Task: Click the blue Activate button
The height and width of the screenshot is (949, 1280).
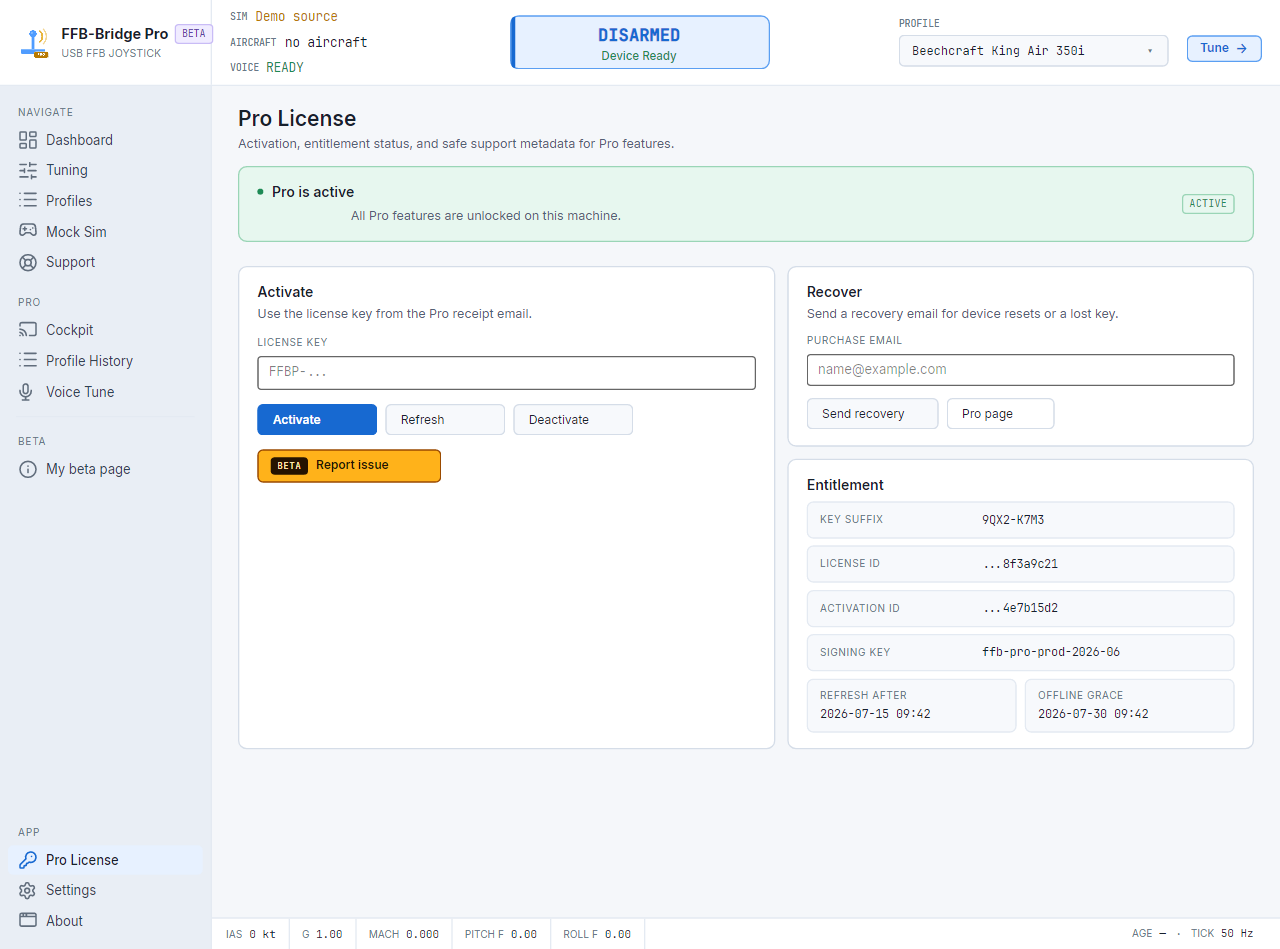Action: pyautogui.click(x=317, y=420)
